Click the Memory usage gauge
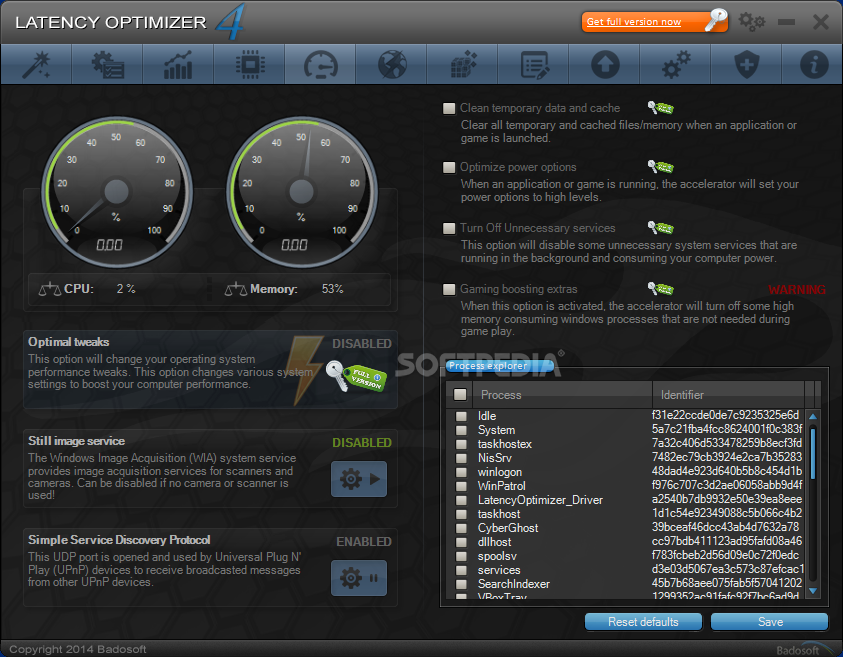 coord(302,192)
